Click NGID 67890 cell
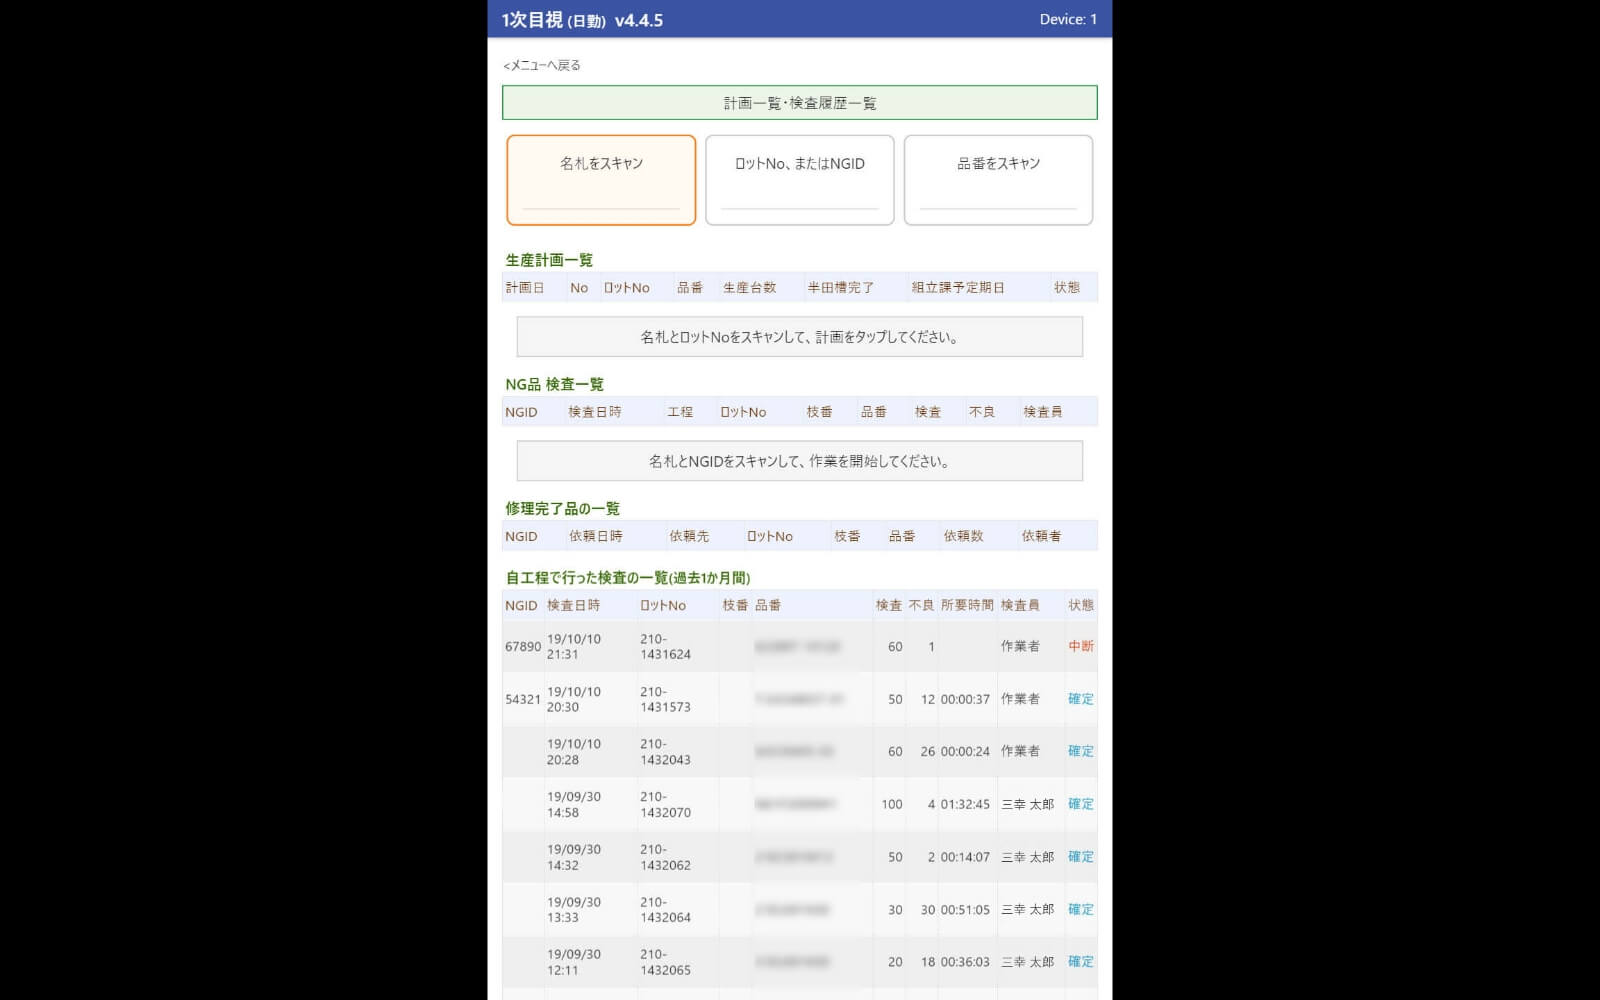 523,647
